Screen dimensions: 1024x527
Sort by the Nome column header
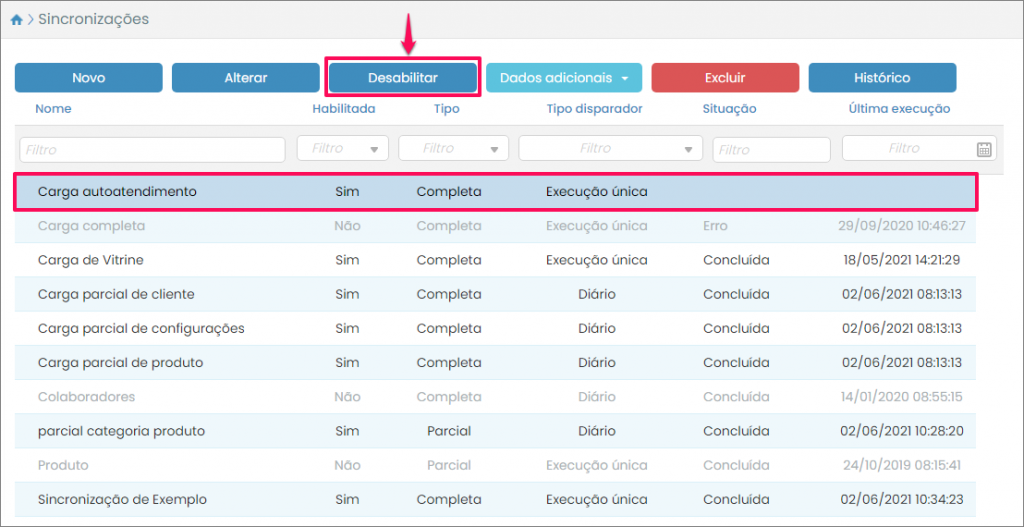(53, 109)
